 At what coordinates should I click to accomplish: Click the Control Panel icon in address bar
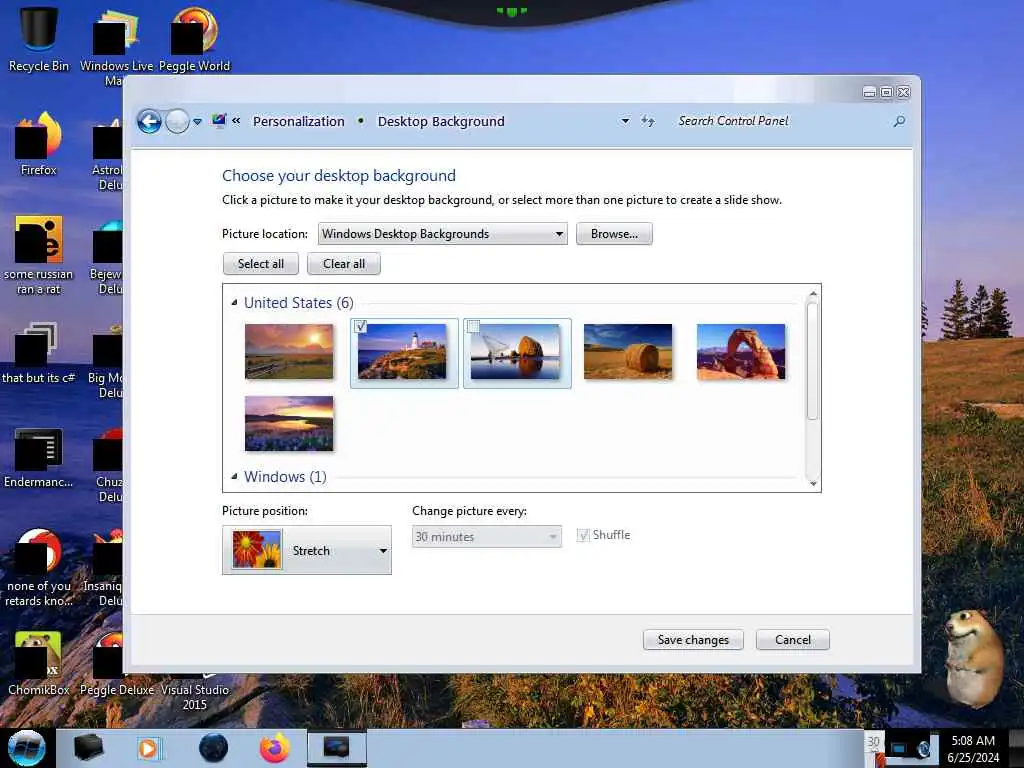pos(219,121)
